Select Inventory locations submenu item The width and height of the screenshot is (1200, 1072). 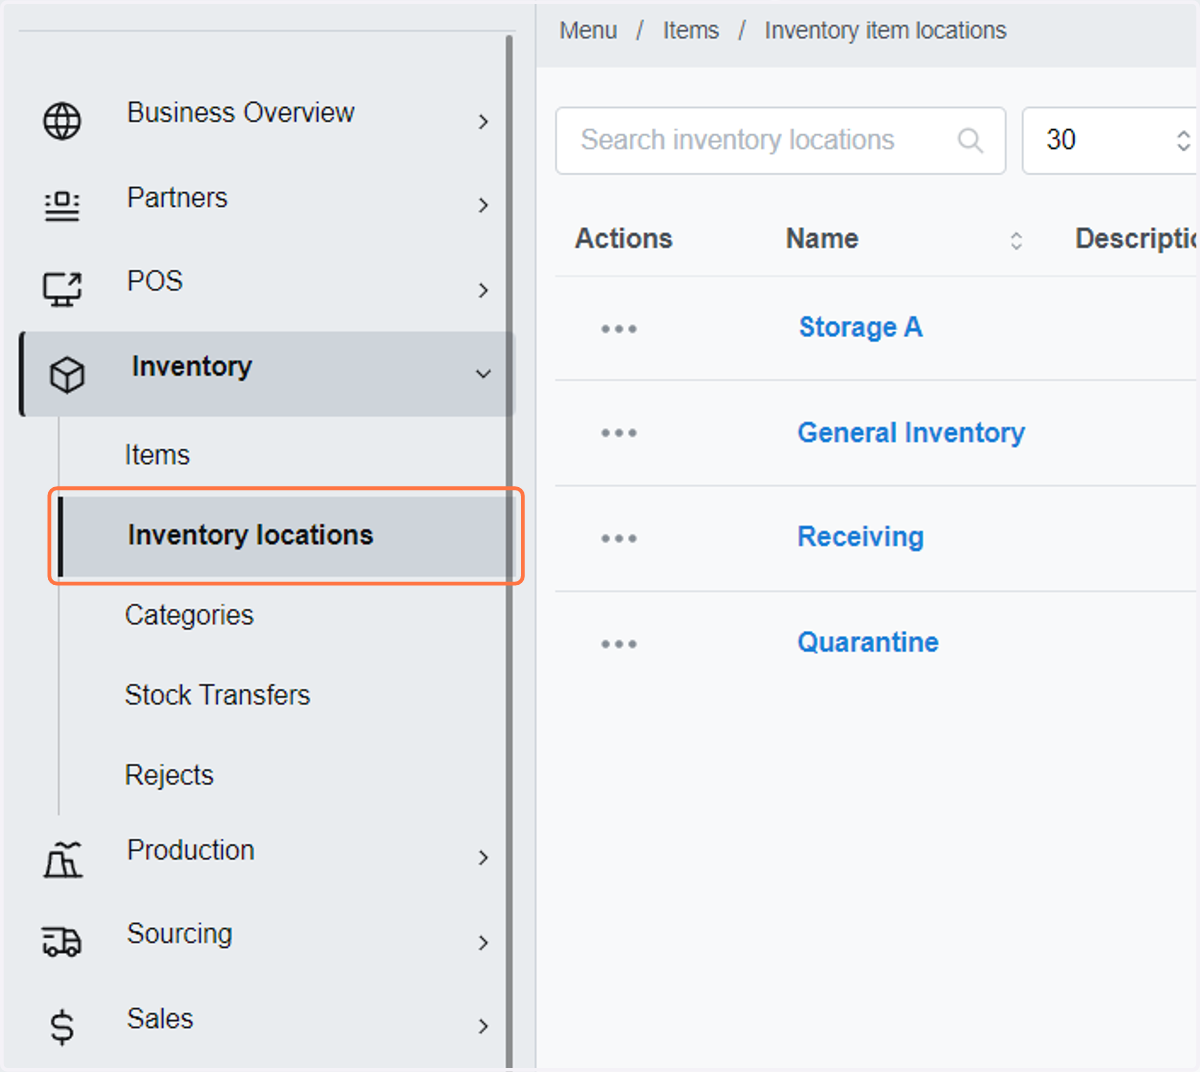pos(286,536)
